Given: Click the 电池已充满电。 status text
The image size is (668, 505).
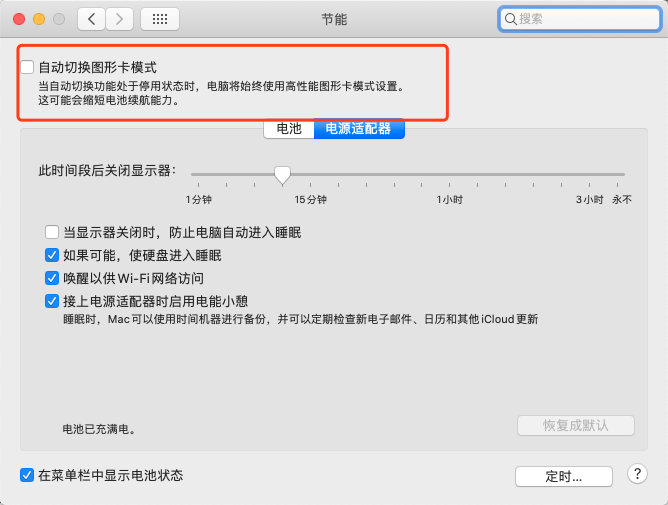Looking at the screenshot, I should 99,429.
